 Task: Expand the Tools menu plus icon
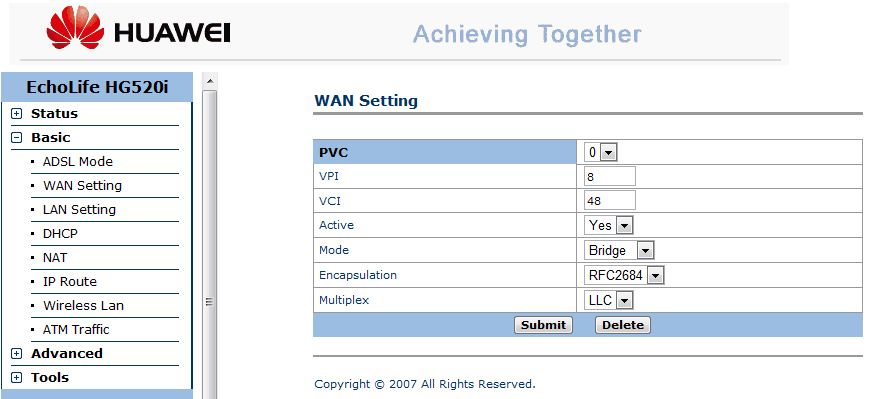coord(16,377)
